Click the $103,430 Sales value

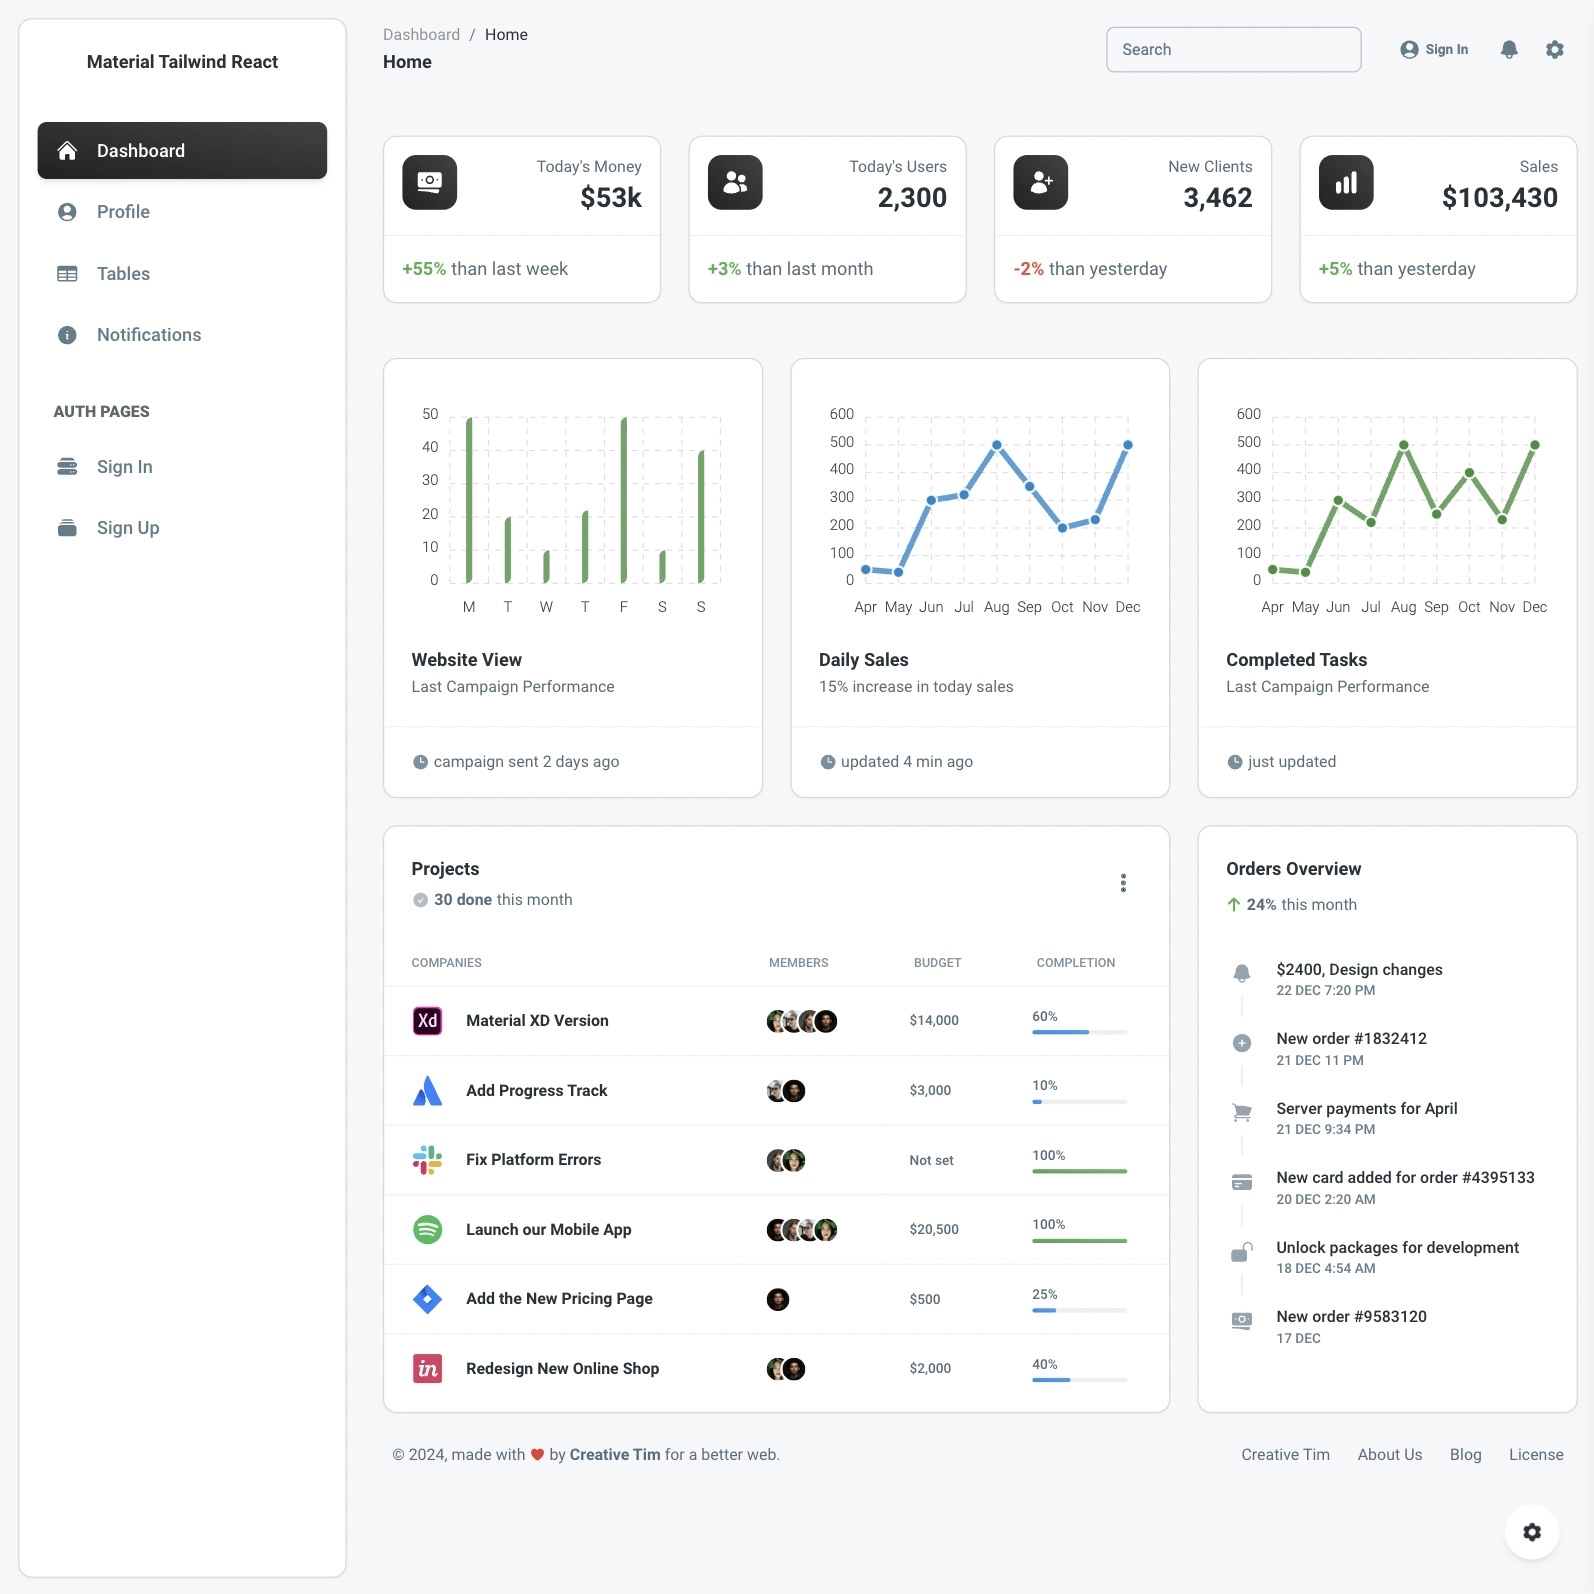1499,198
